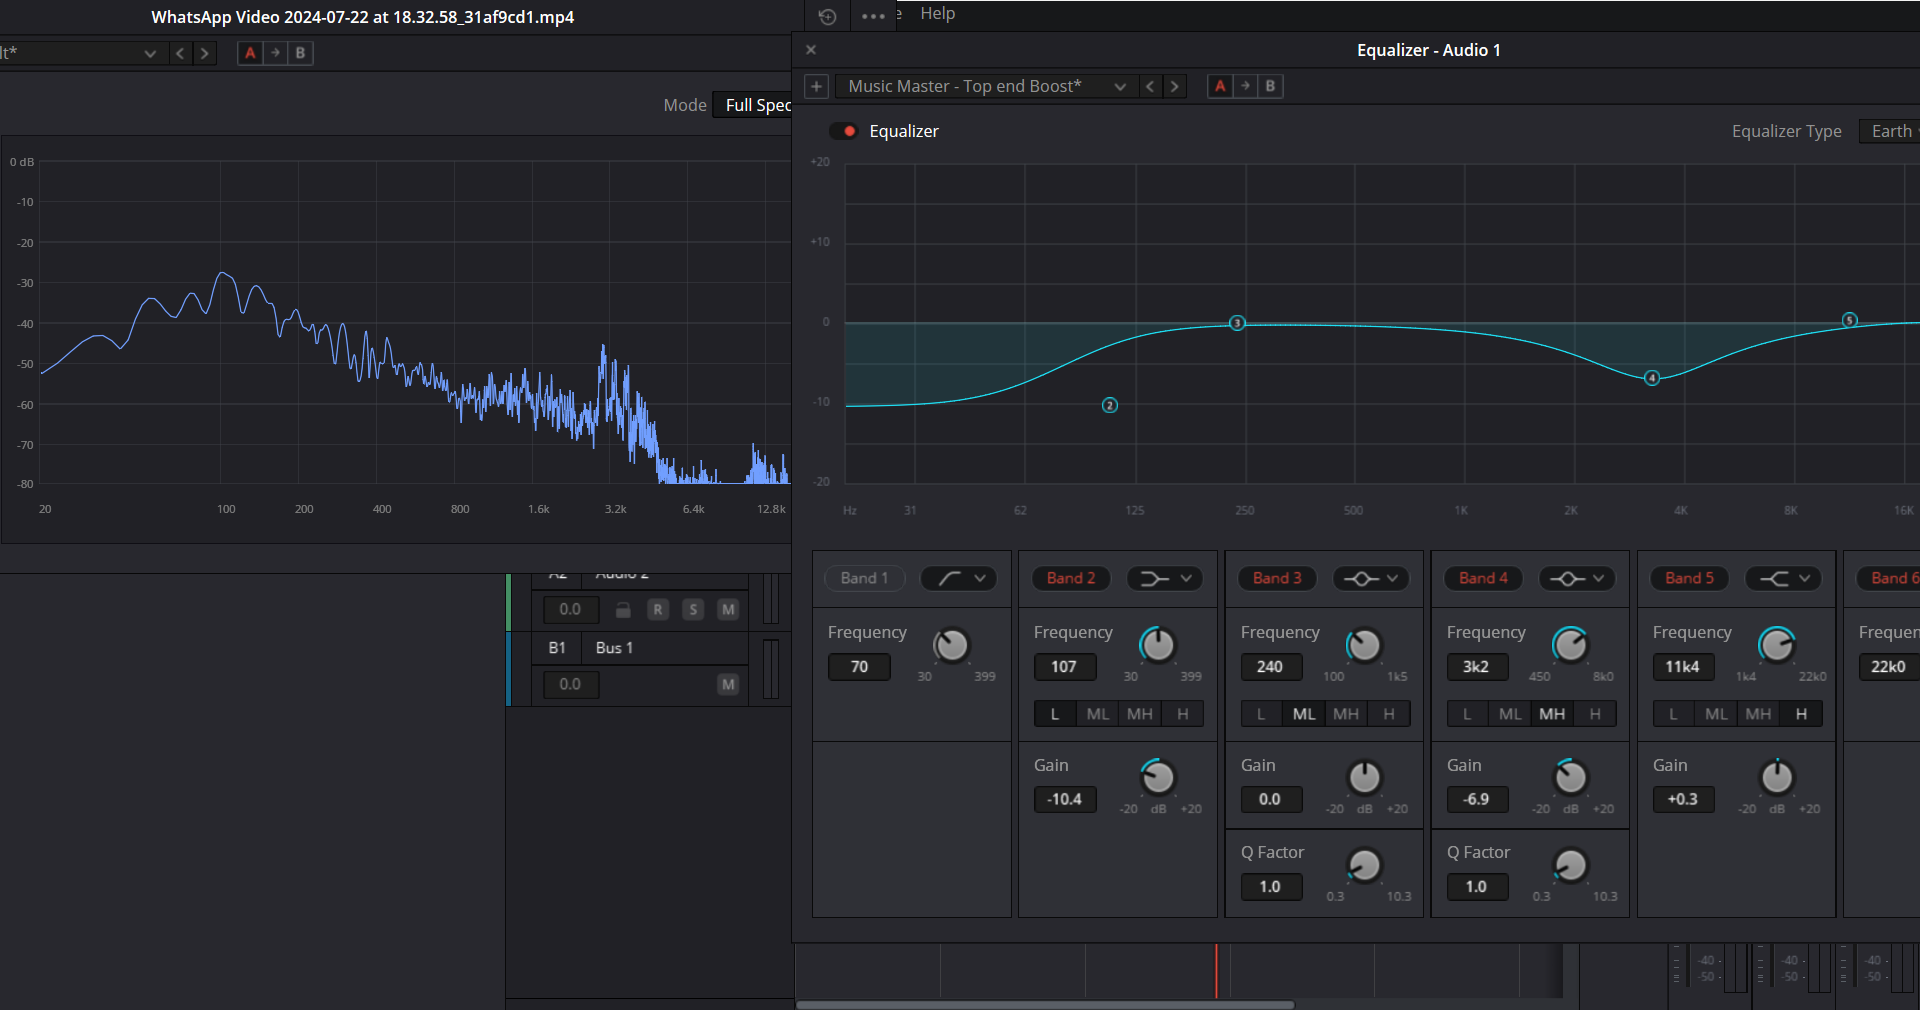Set Band 3 range to H
1920x1010 pixels.
tap(1389, 714)
